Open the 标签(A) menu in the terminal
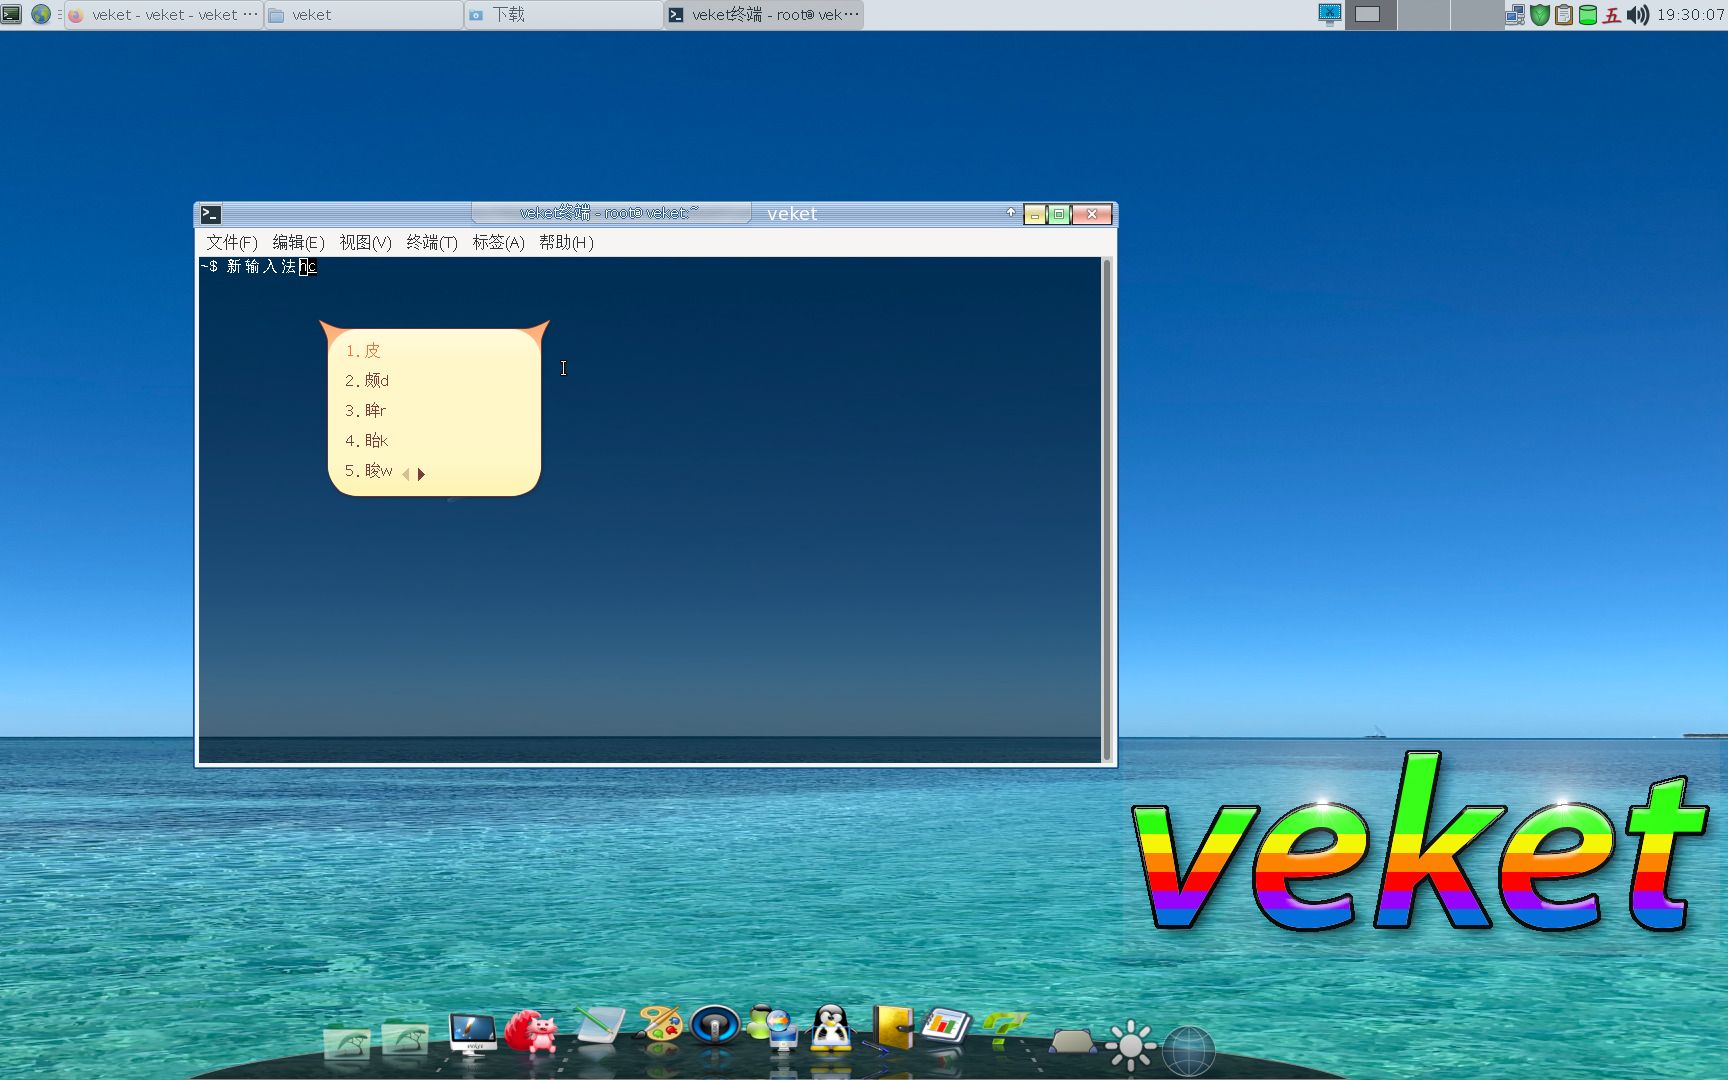Image resolution: width=1728 pixels, height=1080 pixels. (x=498, y=243)
